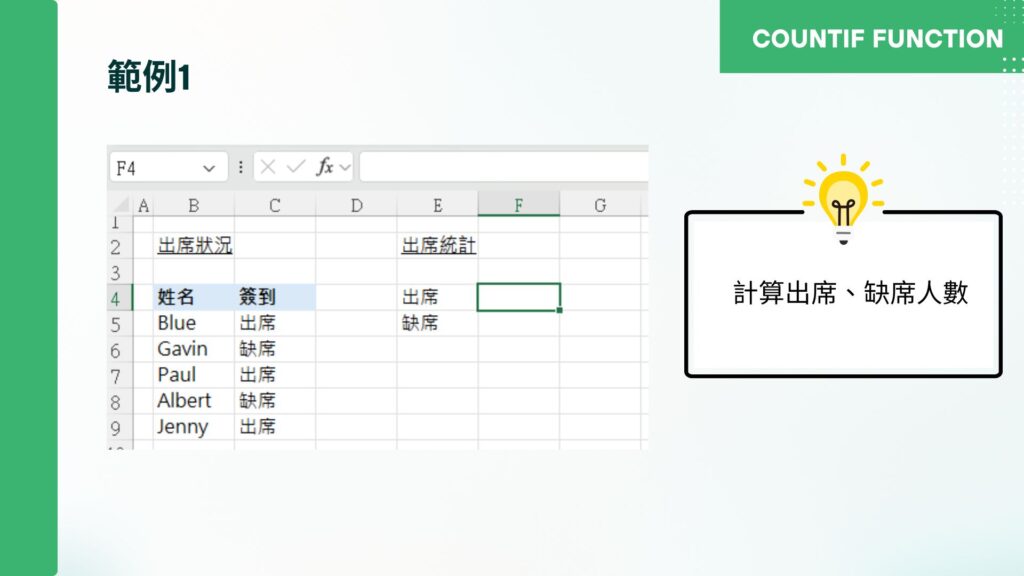Click the 缺席 label in column E
The width and height of the screenshot is (1024, 576).
pyautogui.click(x=438, y=323)
